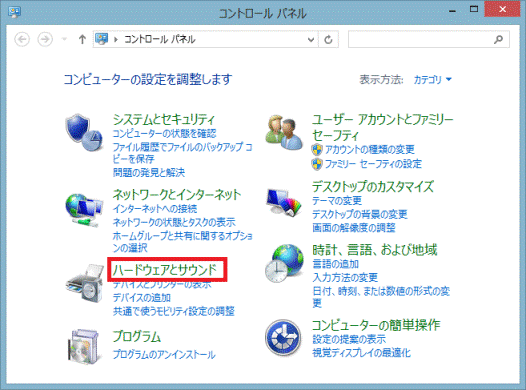This screenshot has width=526, height=390.
Task: Open プログラムのアンインストール link
Action: [164, 354]
